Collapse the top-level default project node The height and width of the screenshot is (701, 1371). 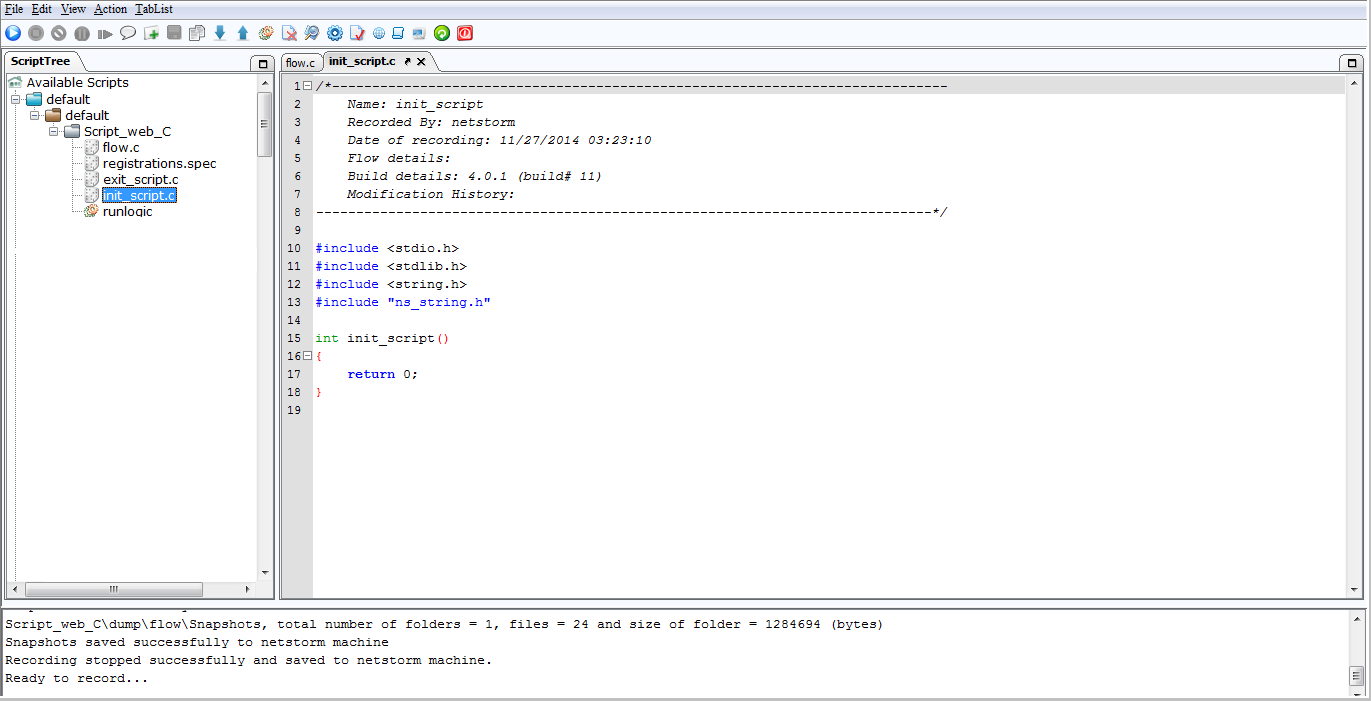pos(15,99)
